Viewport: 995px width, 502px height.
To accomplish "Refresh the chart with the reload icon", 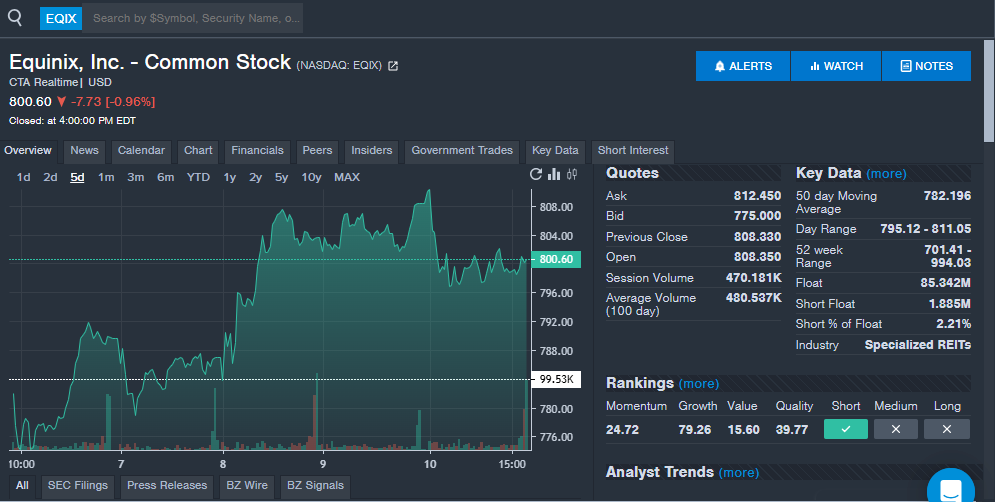I will click(536, 175).
